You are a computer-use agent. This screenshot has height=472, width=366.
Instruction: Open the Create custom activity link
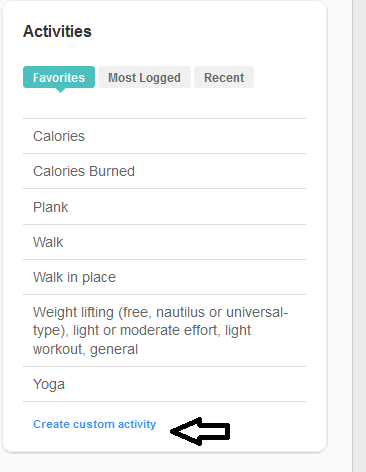pos(95,424)
